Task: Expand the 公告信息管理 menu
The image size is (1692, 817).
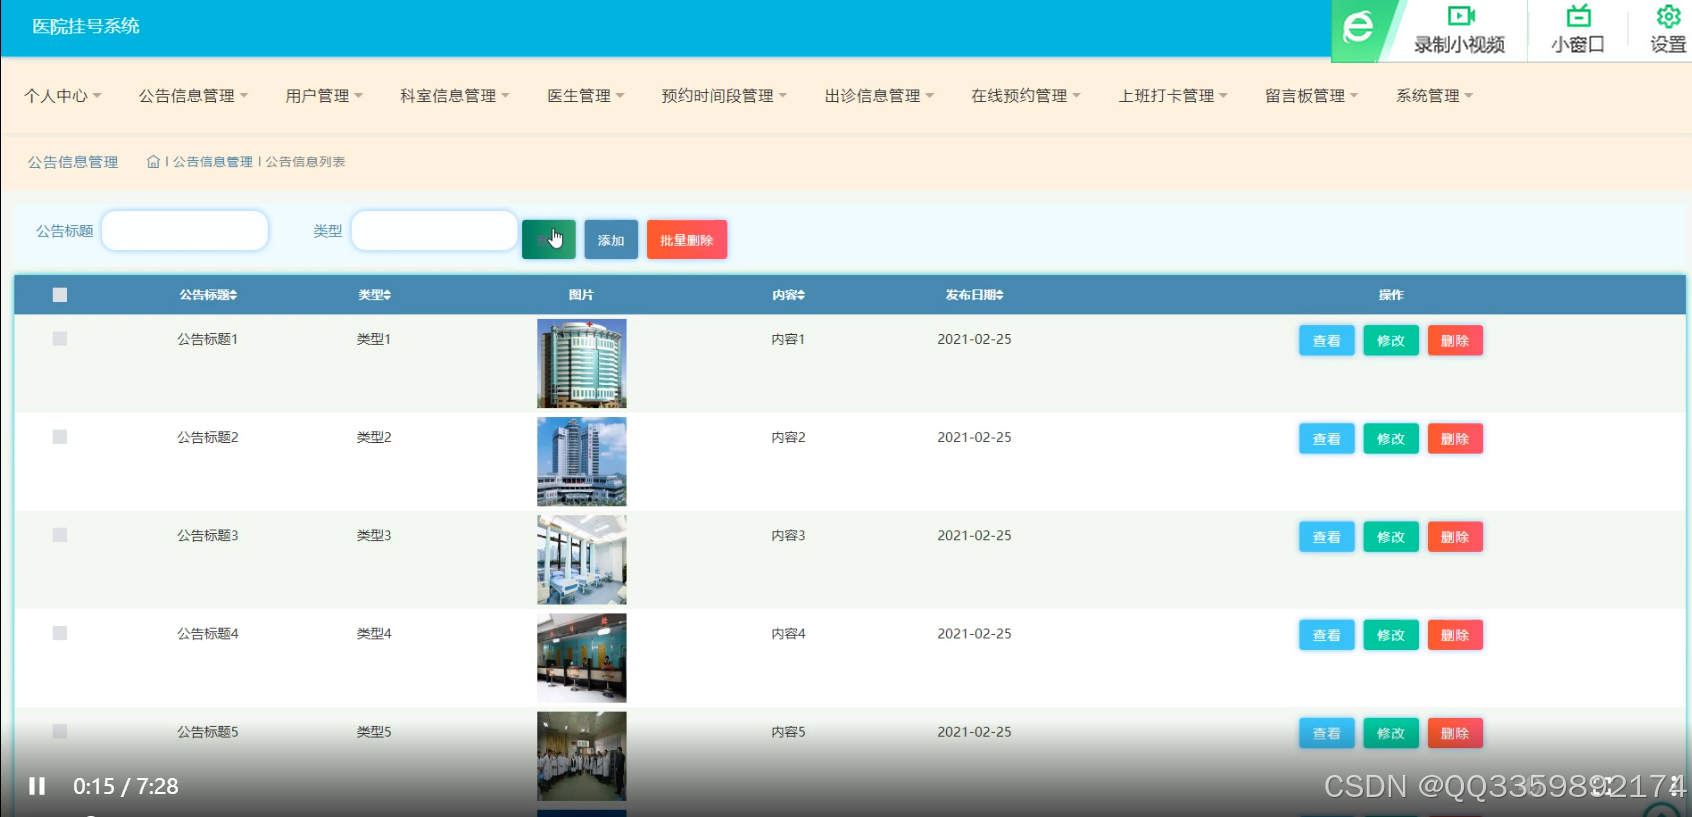Action: pyautogui.click(x=193, y=96)
